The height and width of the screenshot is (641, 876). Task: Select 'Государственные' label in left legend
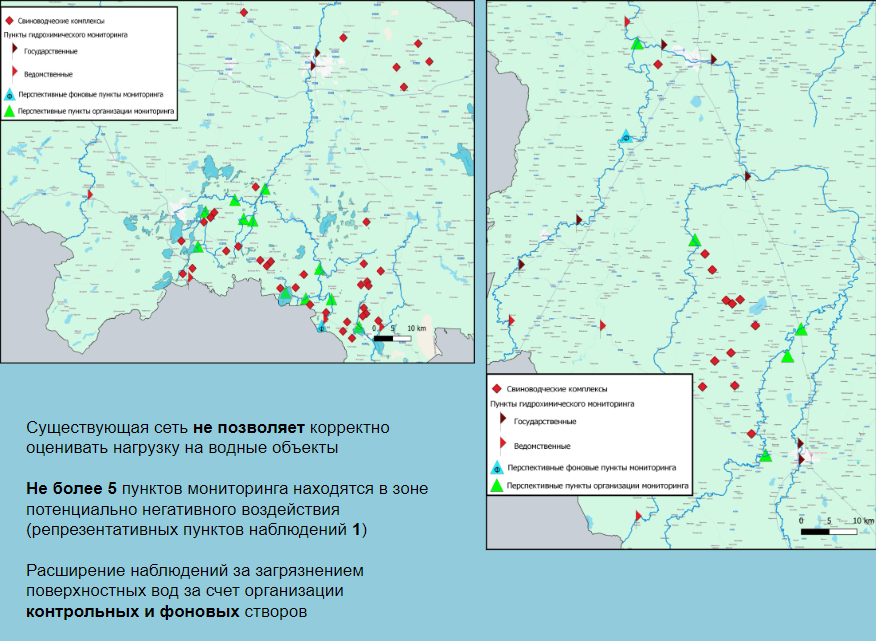coord(51,51)
